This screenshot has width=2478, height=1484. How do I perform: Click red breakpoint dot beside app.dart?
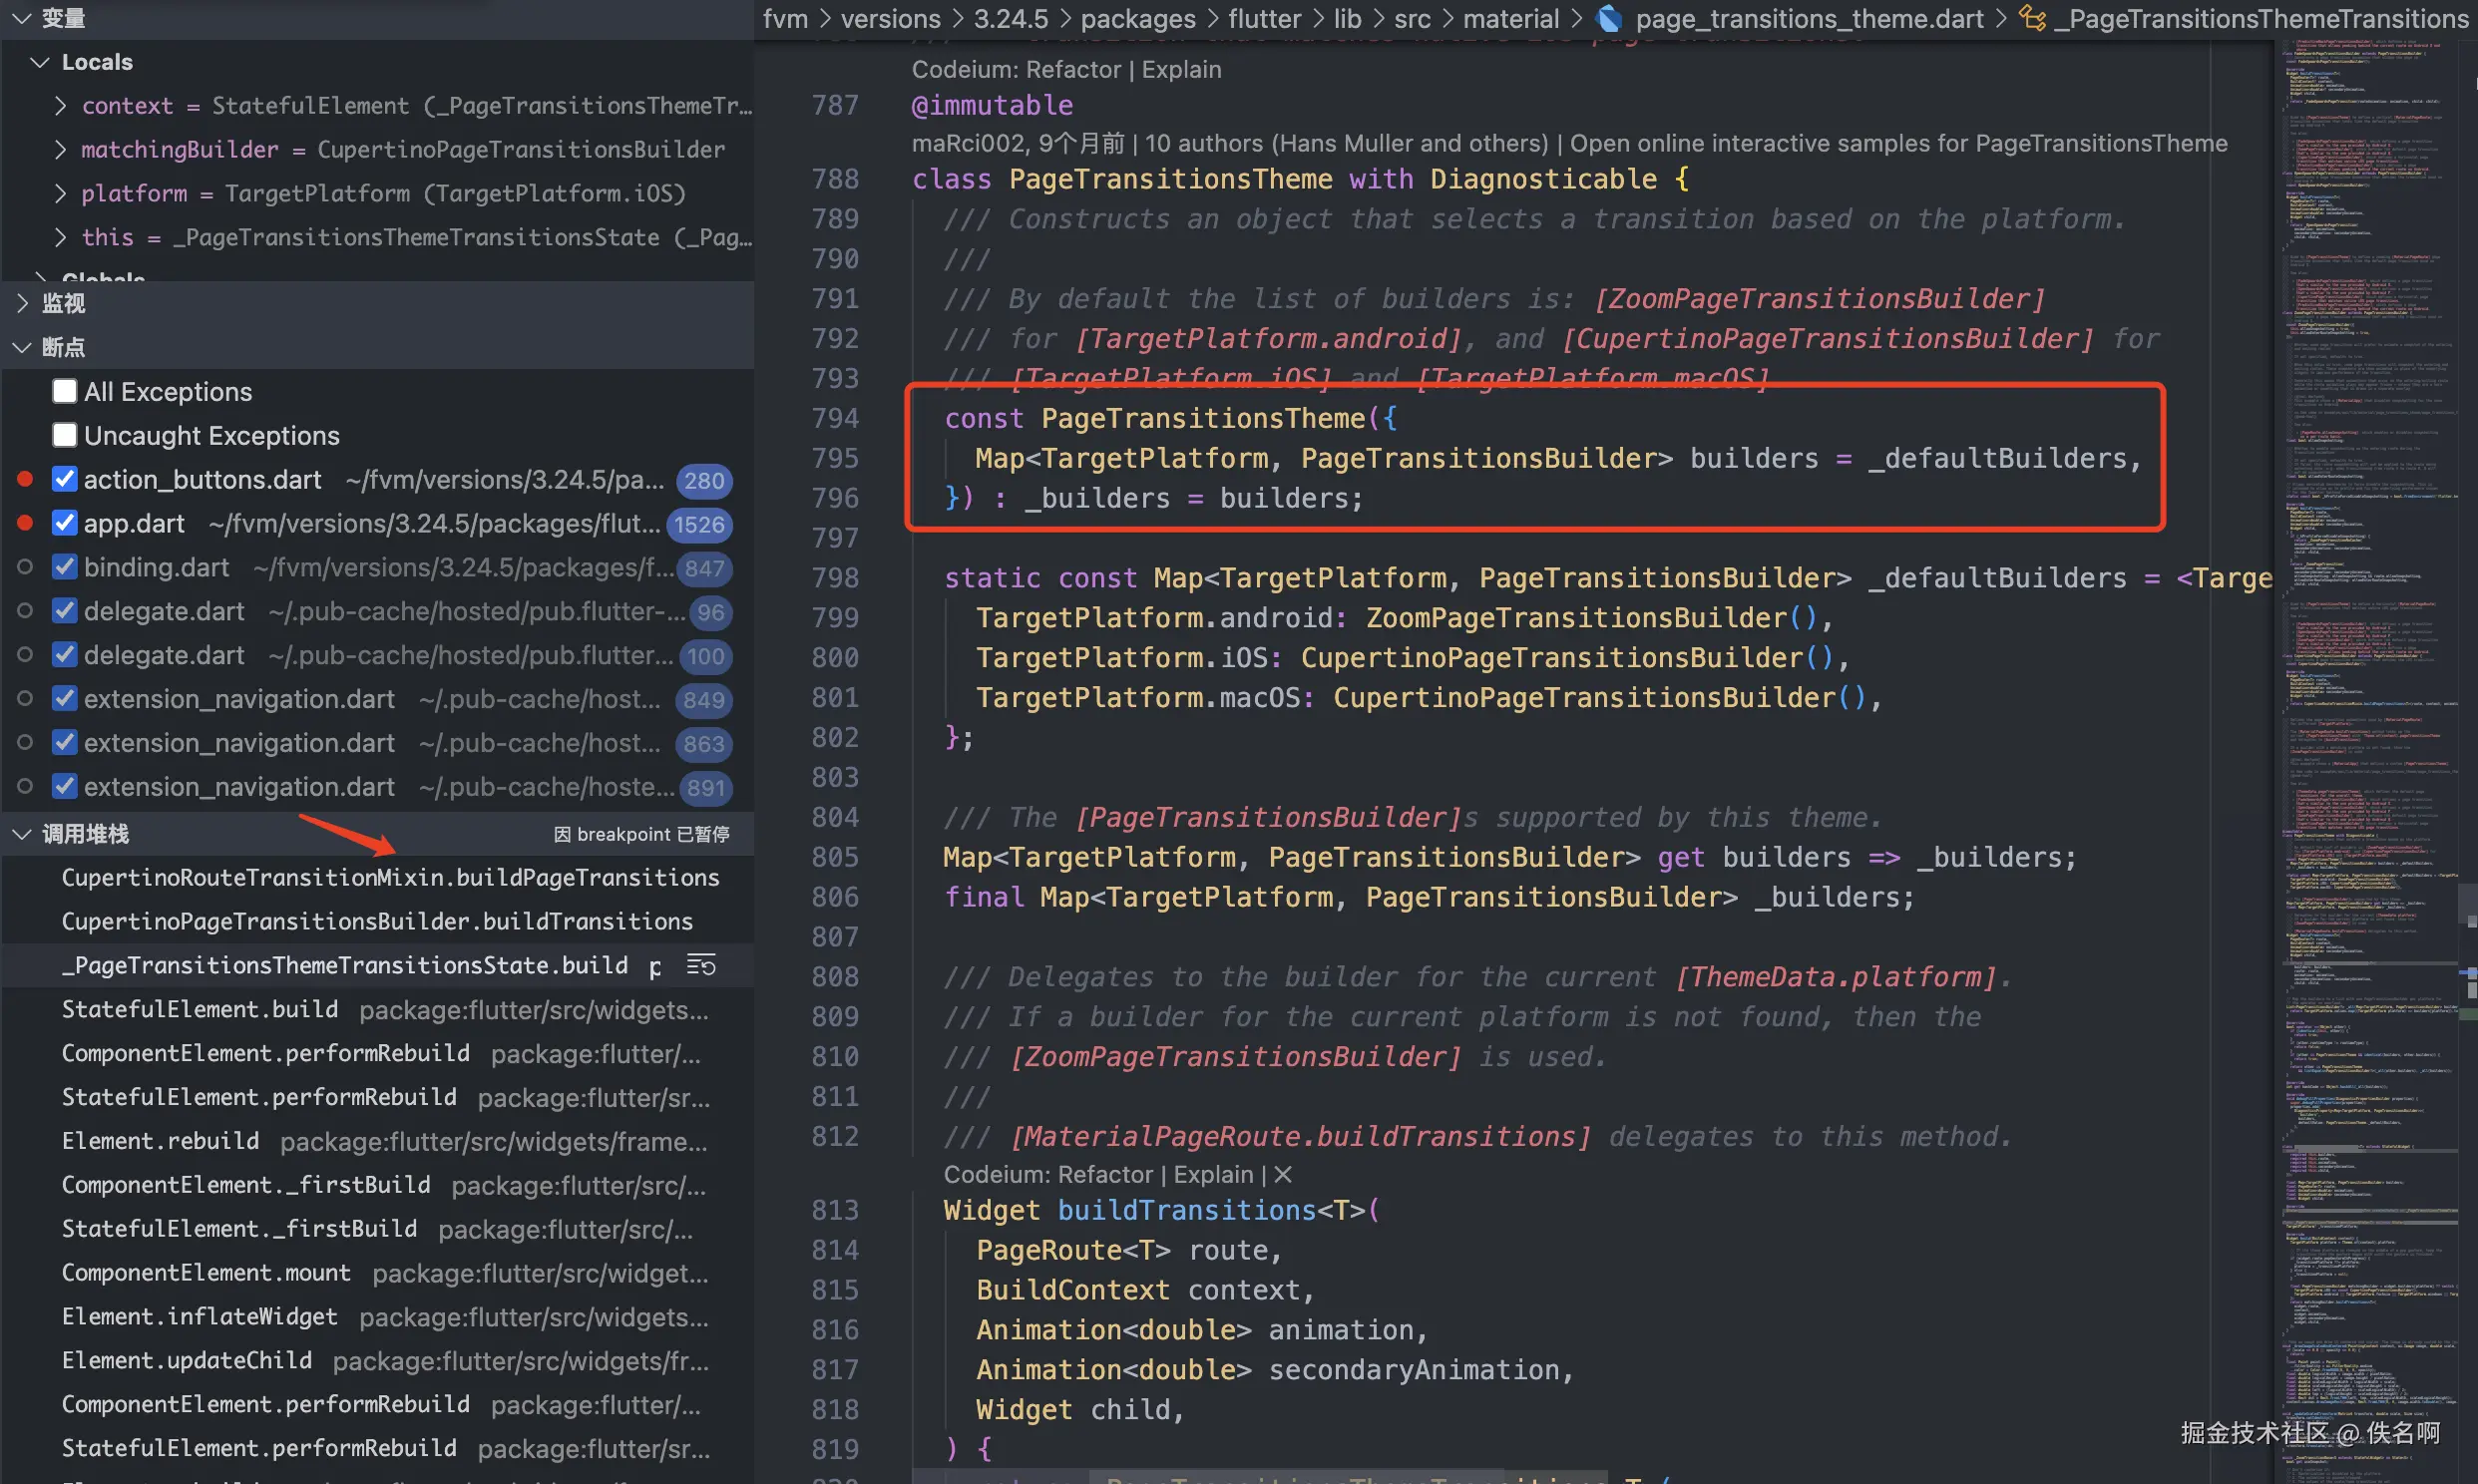[26, 523]
